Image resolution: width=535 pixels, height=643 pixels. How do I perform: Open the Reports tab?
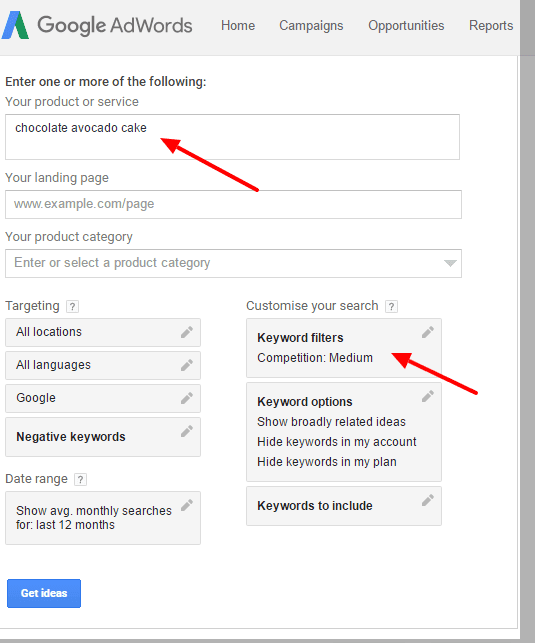tap(491, 25)
